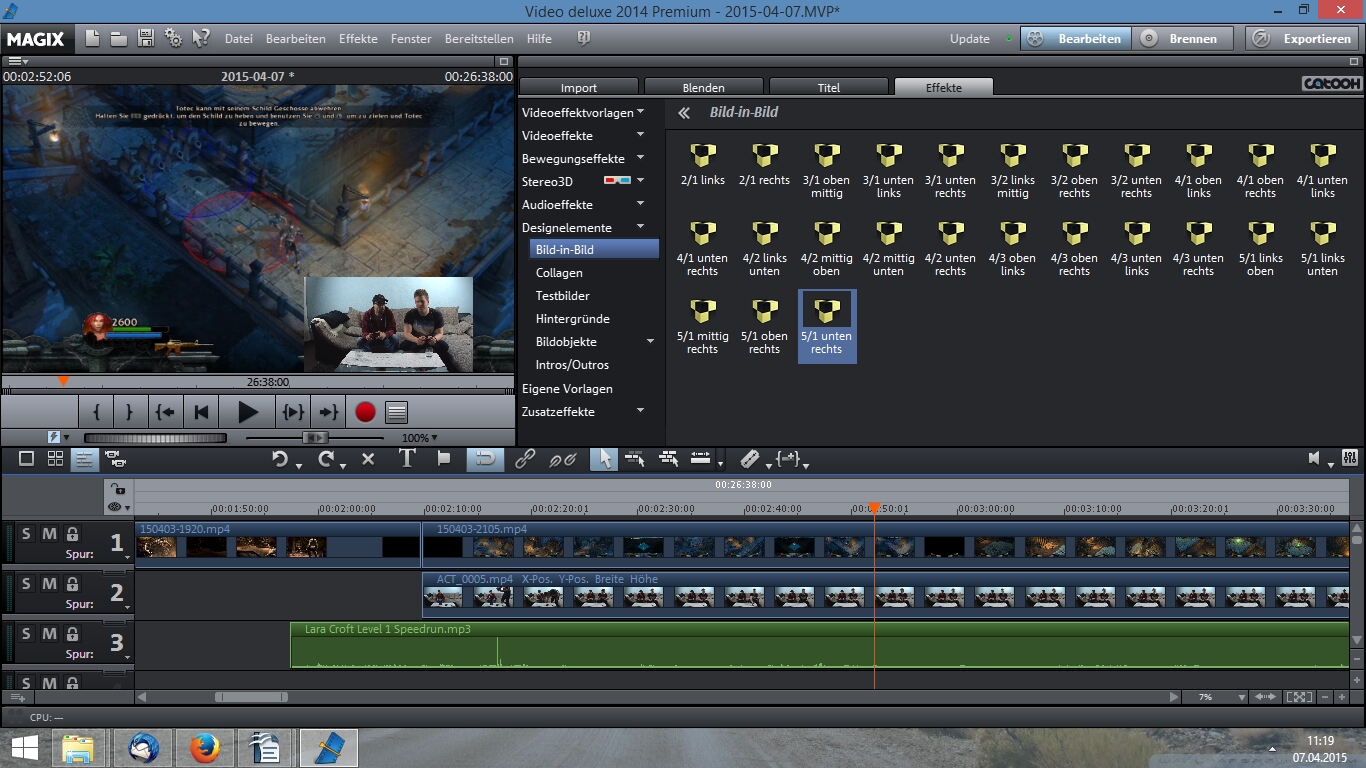This screenshot has height=768, width=1366.
Task: Open the Bereitstellen menu
Action: pyautogui.click(x=479, y=39)
